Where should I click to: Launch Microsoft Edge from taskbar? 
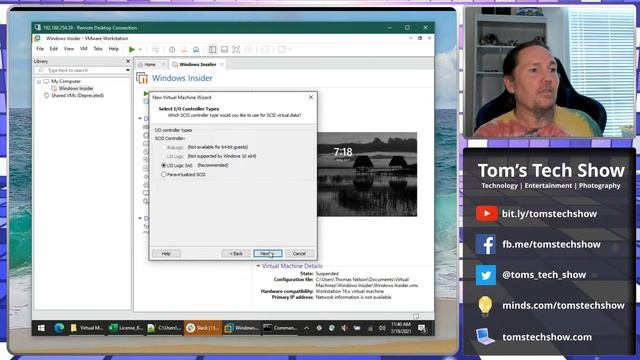pyautogui.click(x=59, y=328)
